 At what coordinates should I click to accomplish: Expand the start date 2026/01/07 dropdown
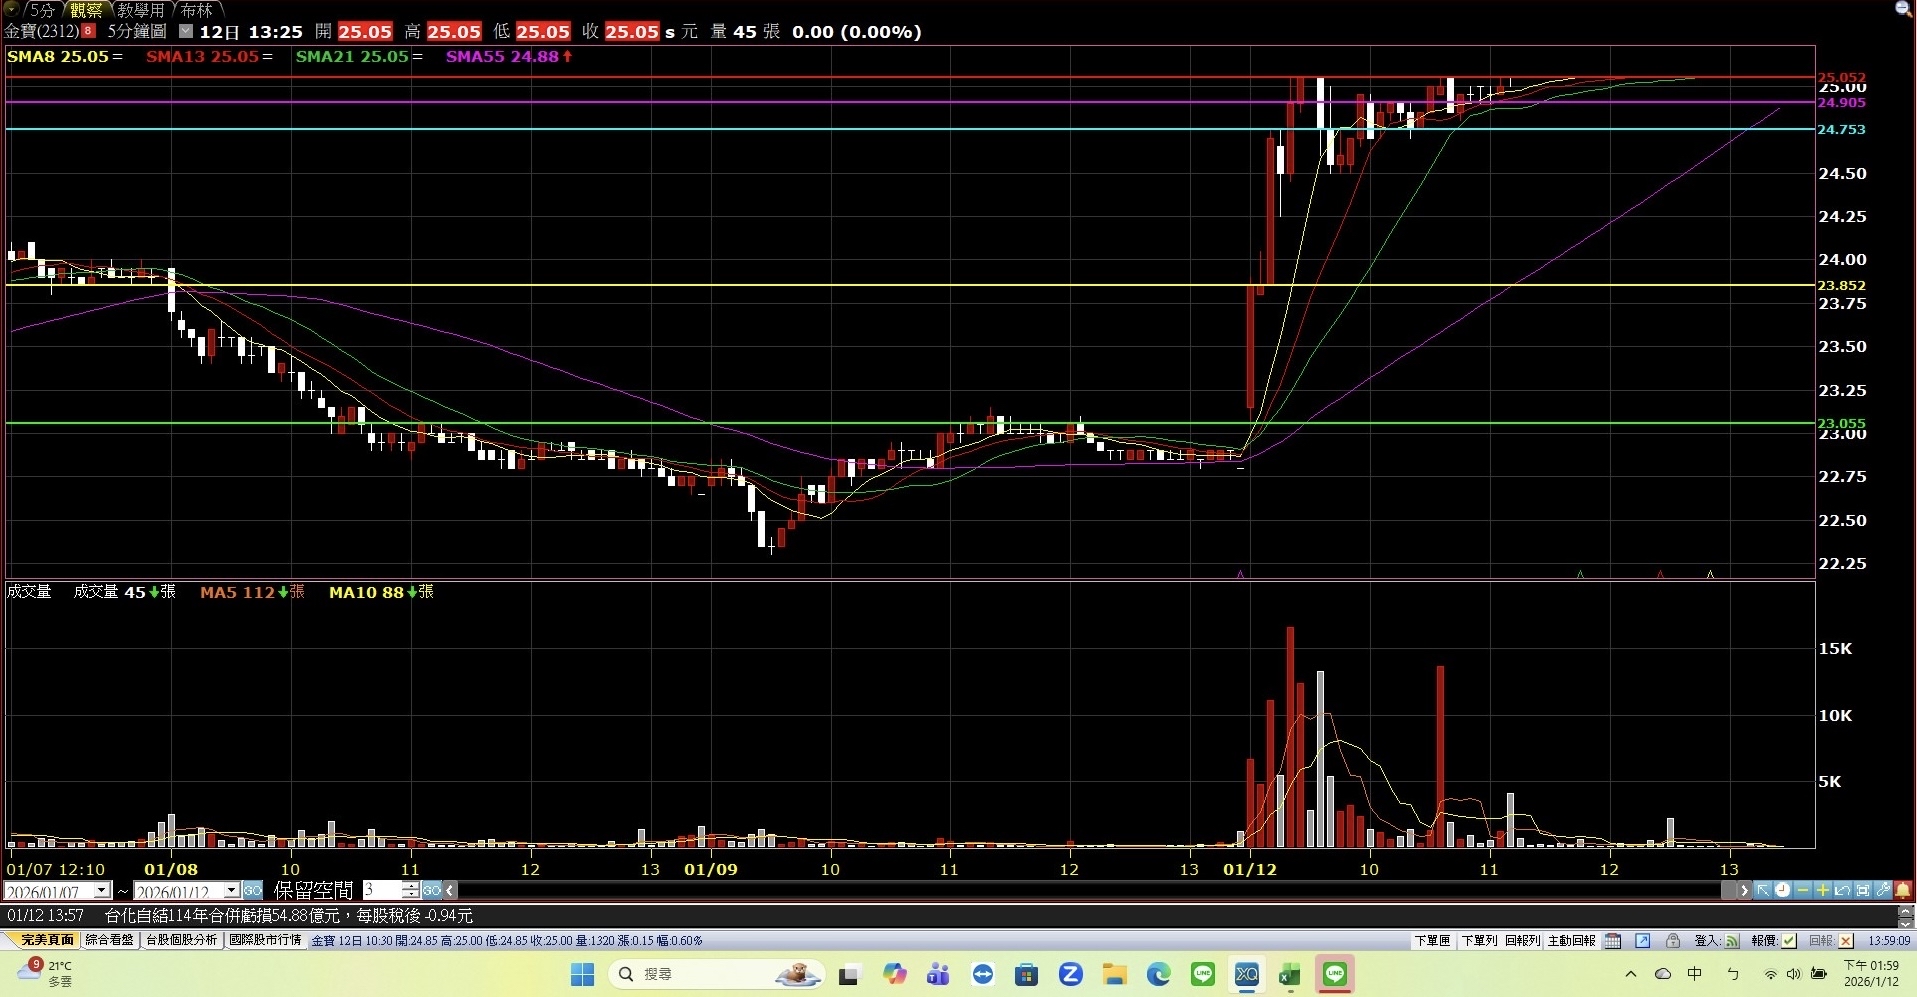click(102, 891)
